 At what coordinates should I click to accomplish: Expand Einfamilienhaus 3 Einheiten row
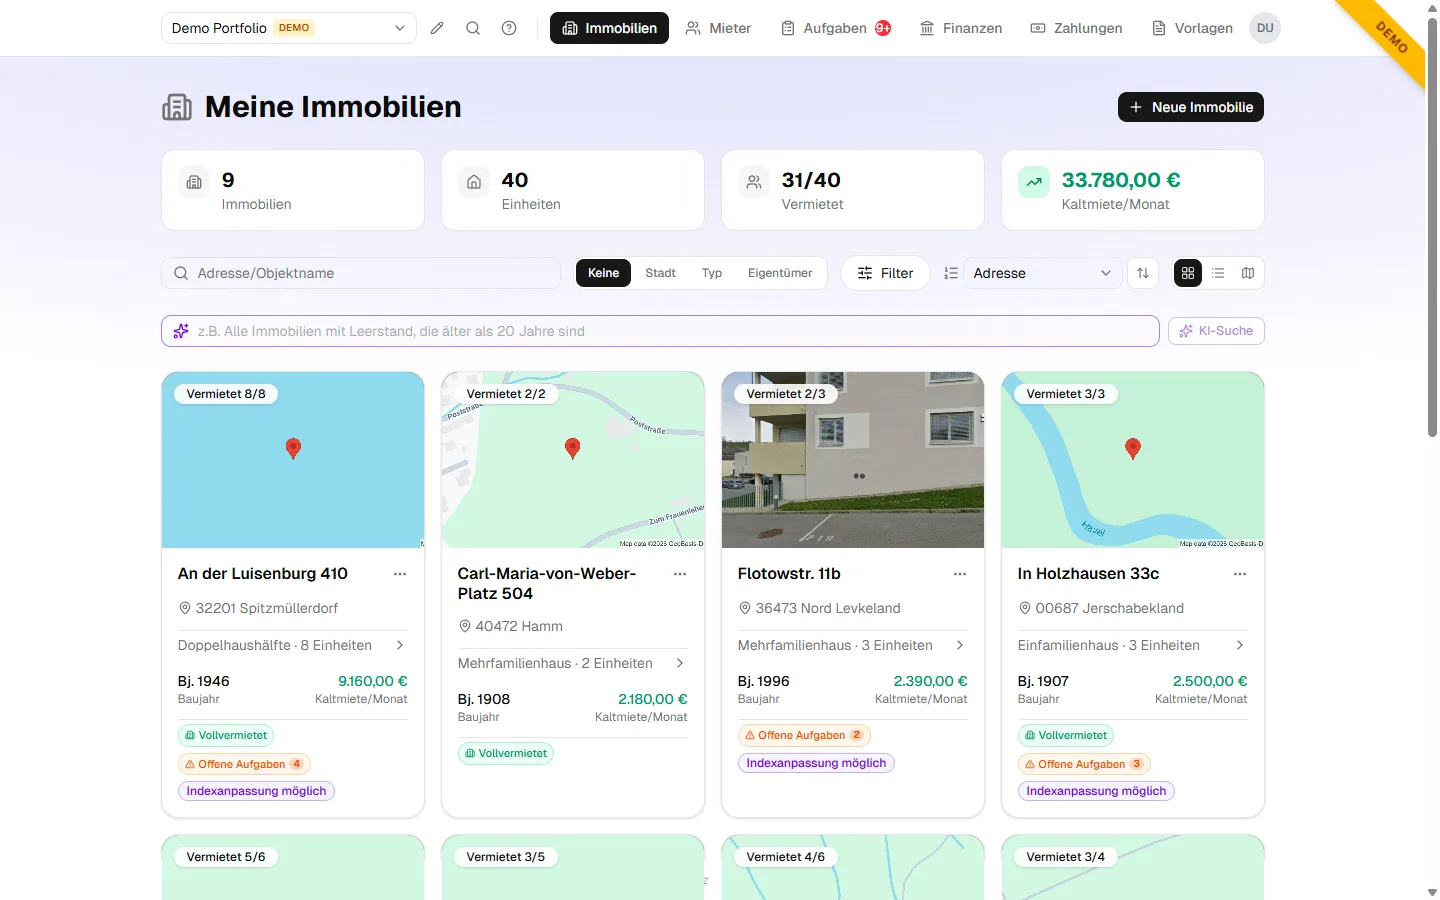tap(1133, 645)
